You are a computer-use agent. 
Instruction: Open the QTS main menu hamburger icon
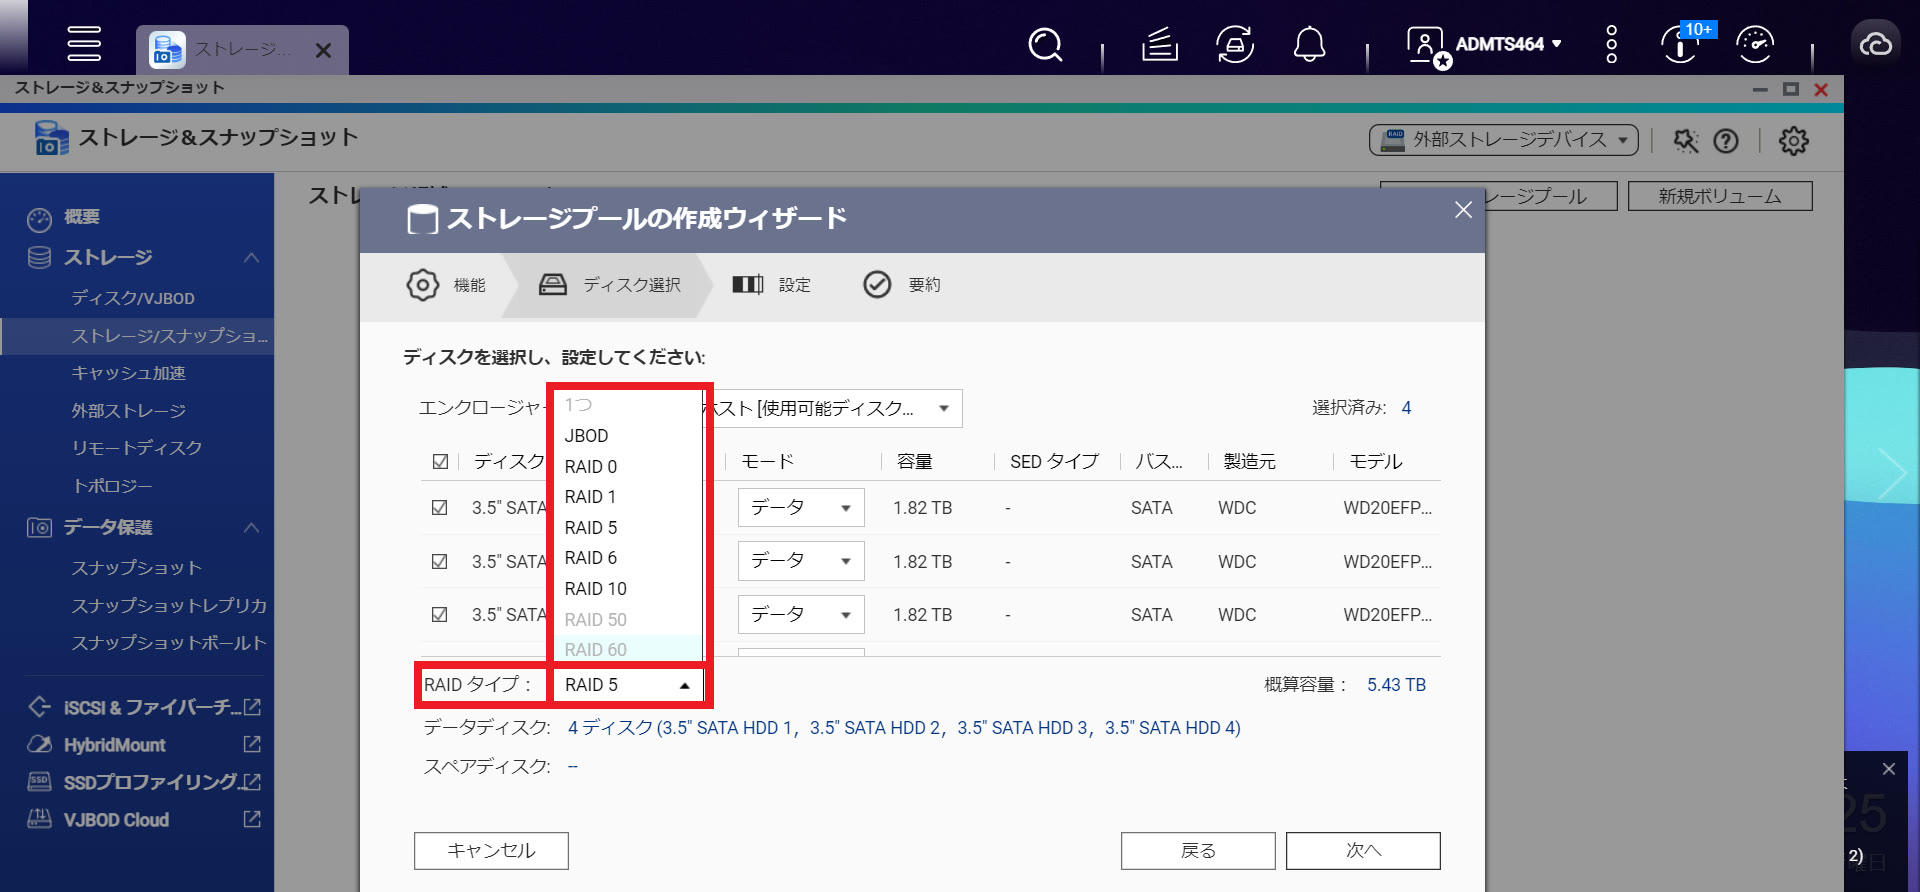[x=84, y=44]
